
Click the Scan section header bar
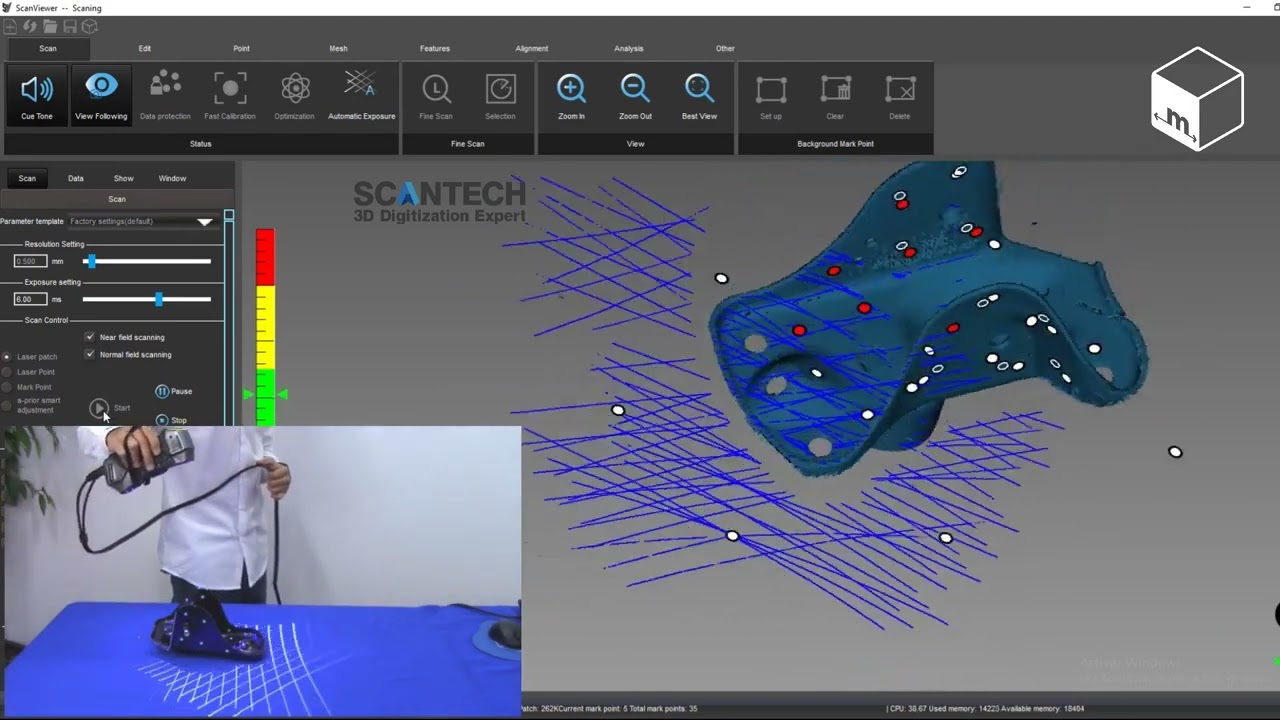117,199
